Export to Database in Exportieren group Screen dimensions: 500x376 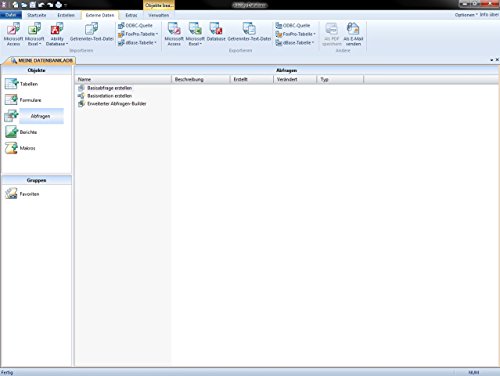point(216,32)
